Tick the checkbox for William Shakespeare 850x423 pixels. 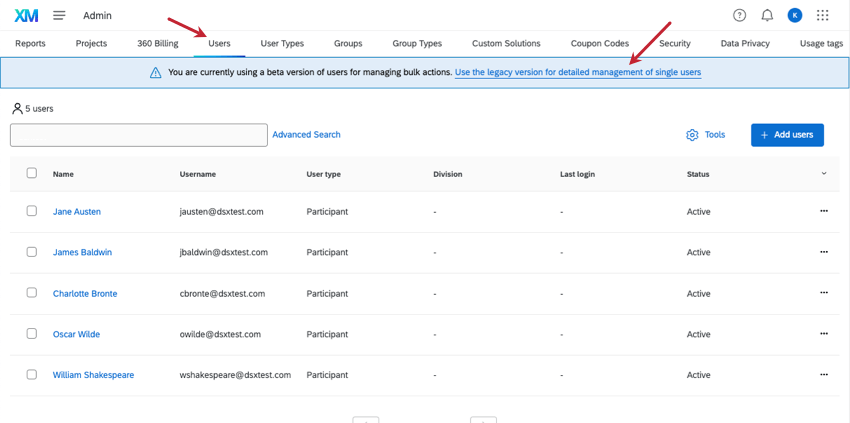[31, 375]
